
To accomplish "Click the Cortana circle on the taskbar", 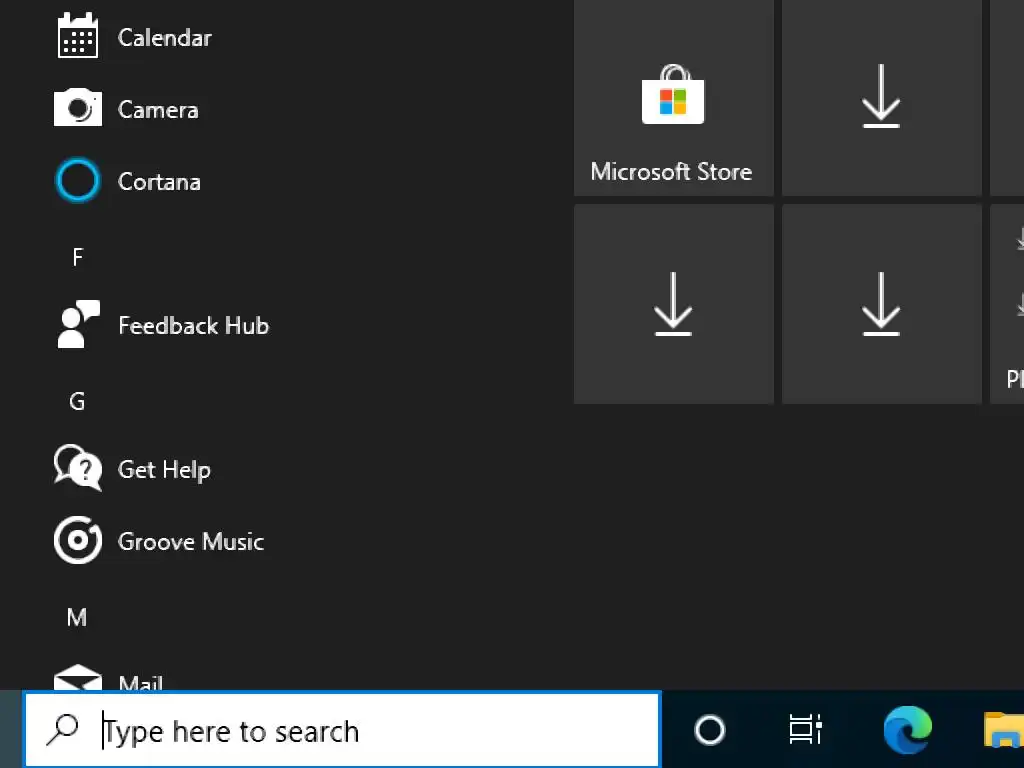I will click(x=710, y=731).
